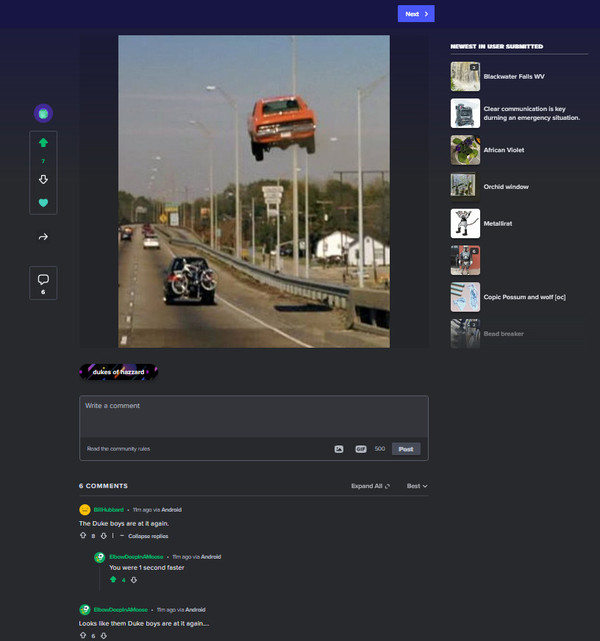Image resolution: width=600 pixels, height=641 pixels.
Task: Open the Orchid window thumbnail
Action: coord(465,187)
